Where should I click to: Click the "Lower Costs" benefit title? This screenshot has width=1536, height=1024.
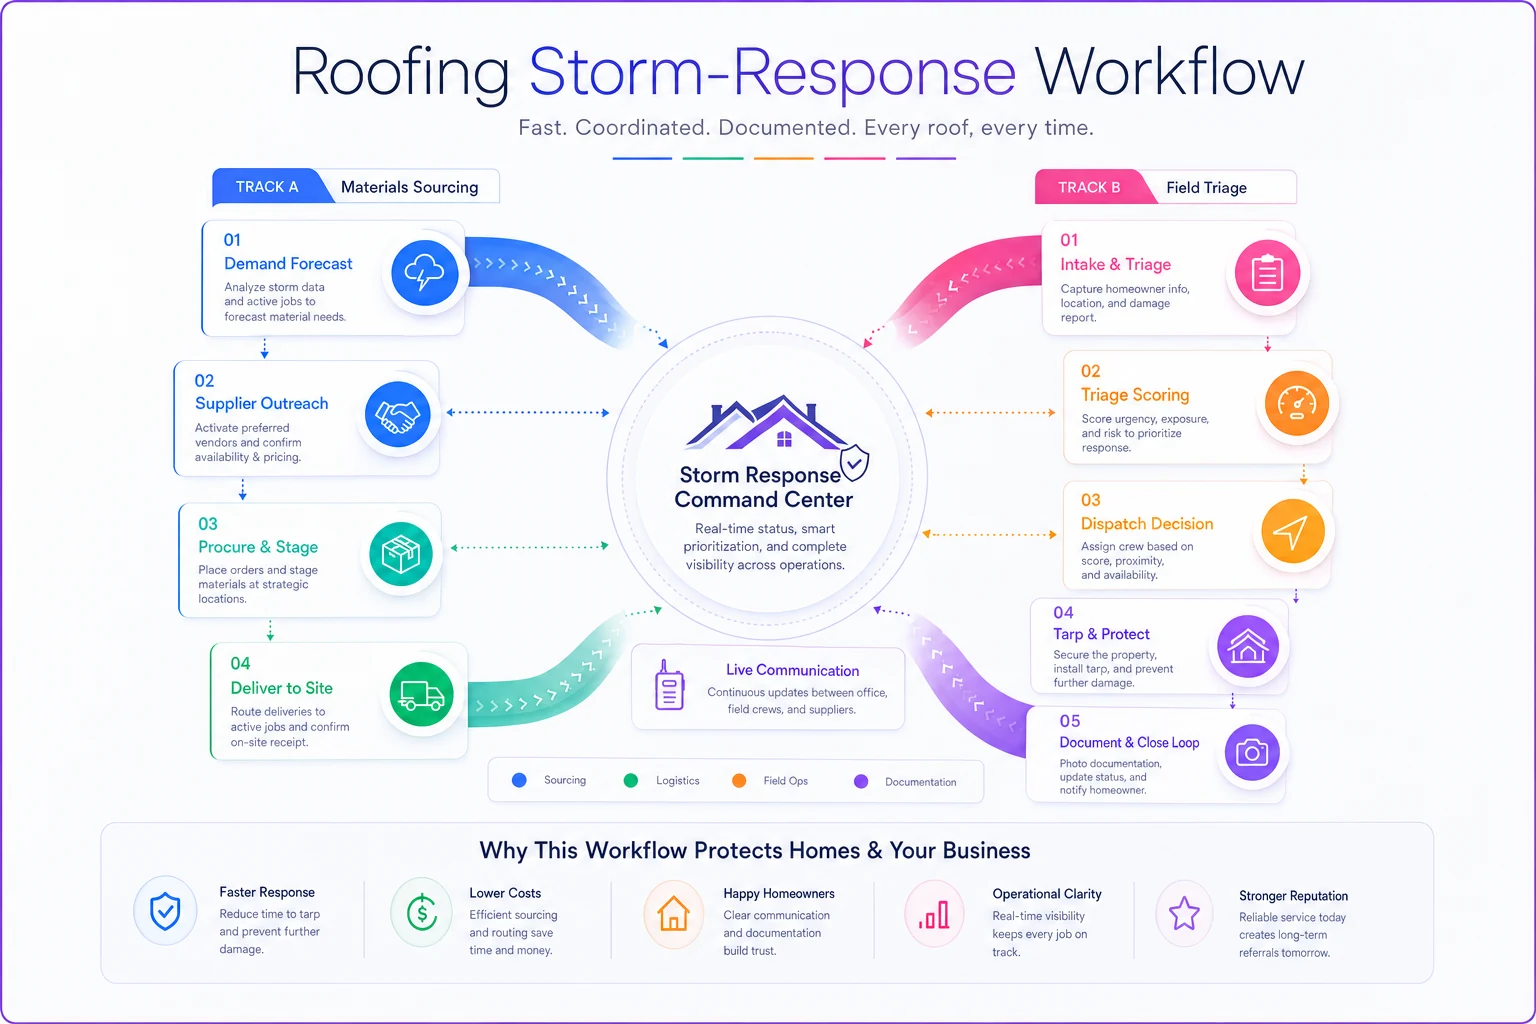point(505,893)
